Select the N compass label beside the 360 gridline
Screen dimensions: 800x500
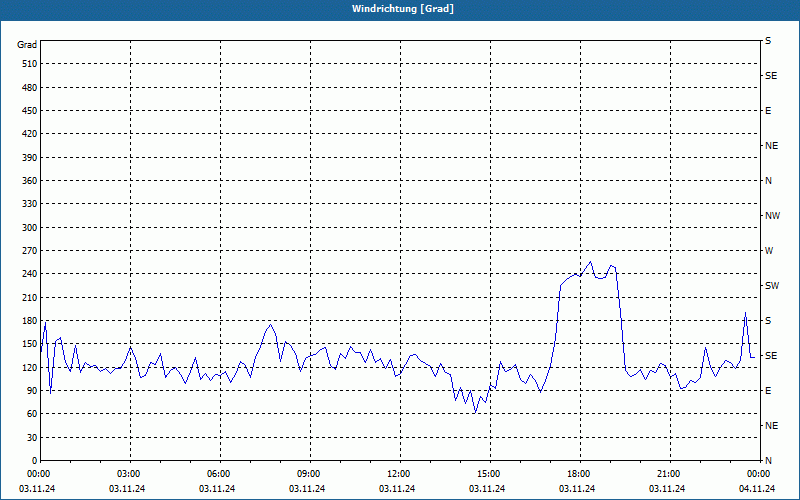[769, 181]
